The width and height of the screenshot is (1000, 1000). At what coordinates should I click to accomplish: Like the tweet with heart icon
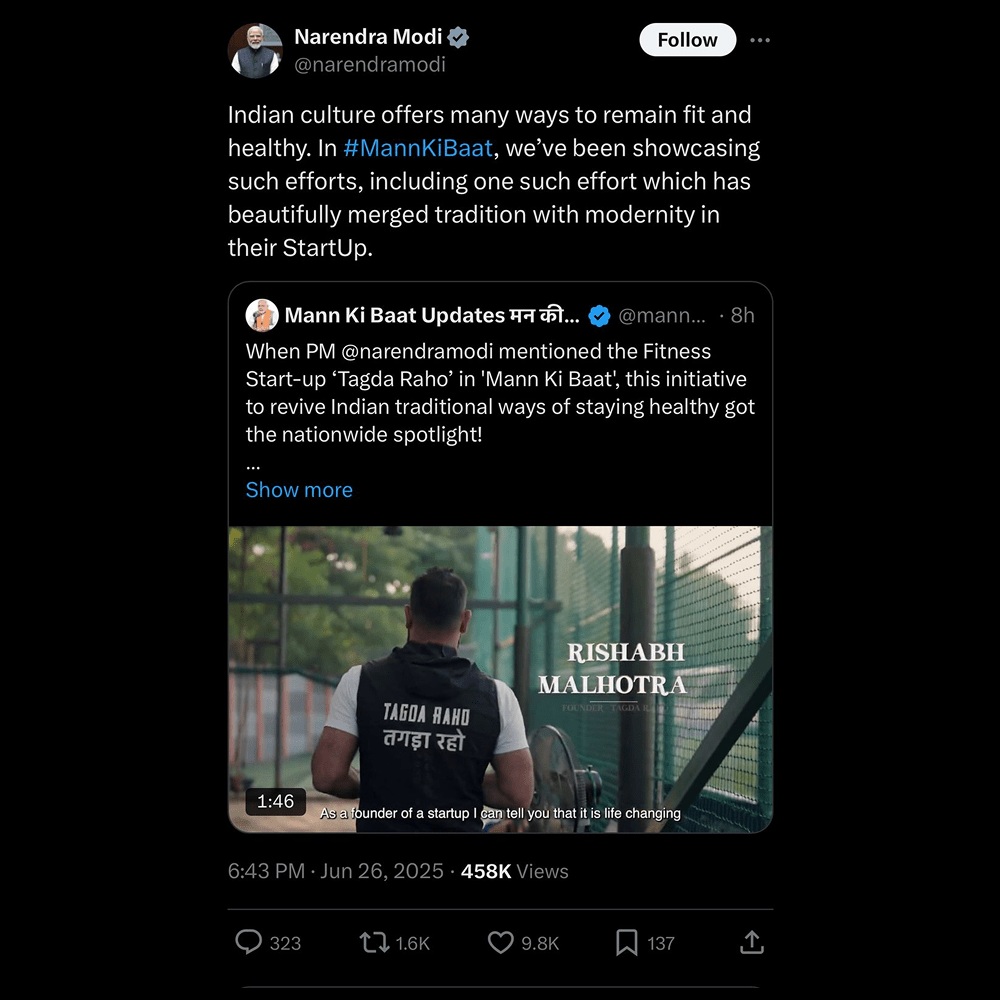[x=500, y=942]
